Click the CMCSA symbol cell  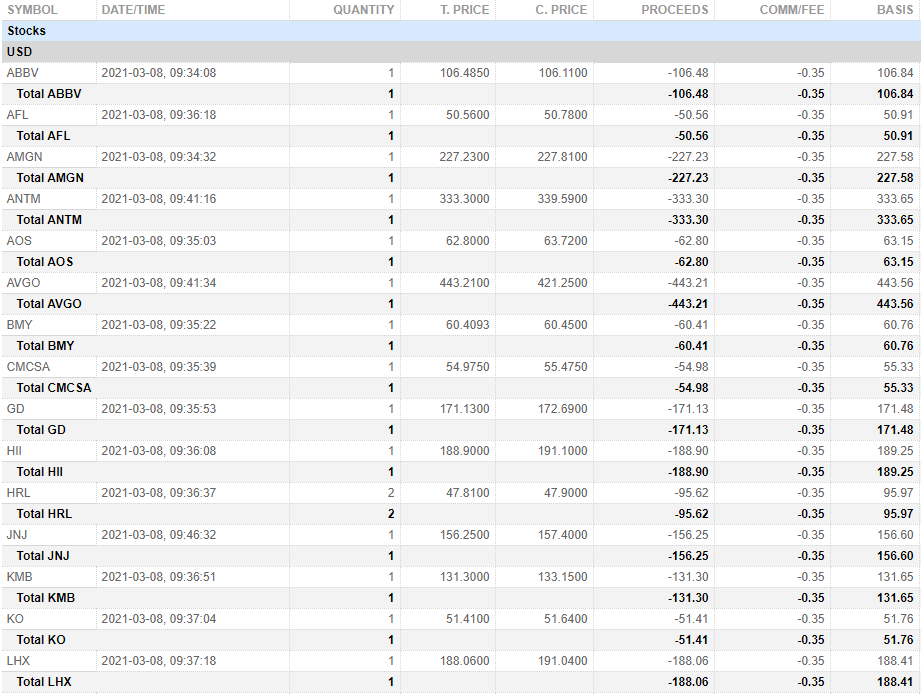28,367
